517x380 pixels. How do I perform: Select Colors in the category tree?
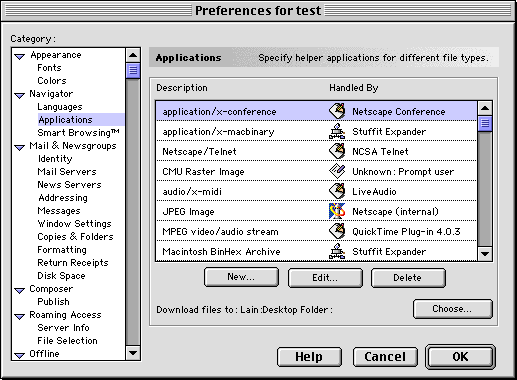point(52,81)
